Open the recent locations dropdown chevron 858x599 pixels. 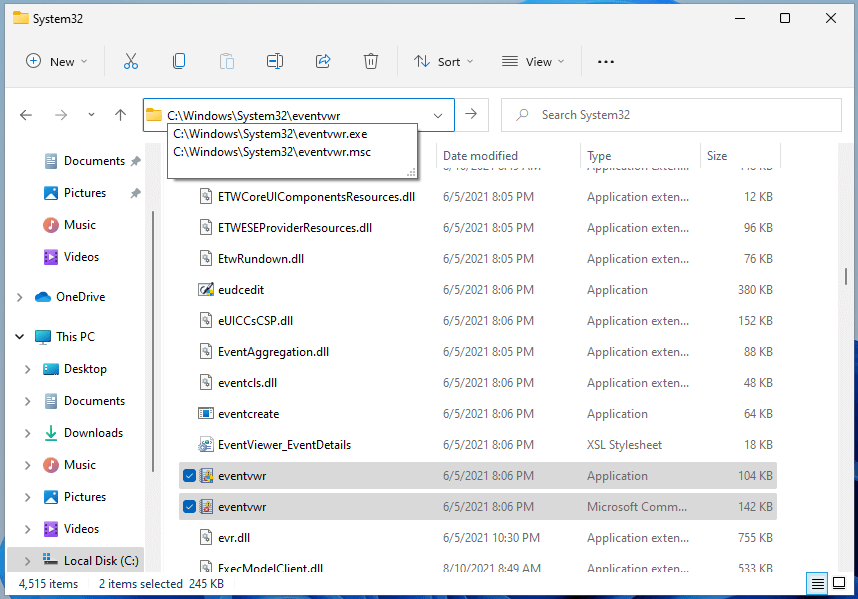[91, 115]
